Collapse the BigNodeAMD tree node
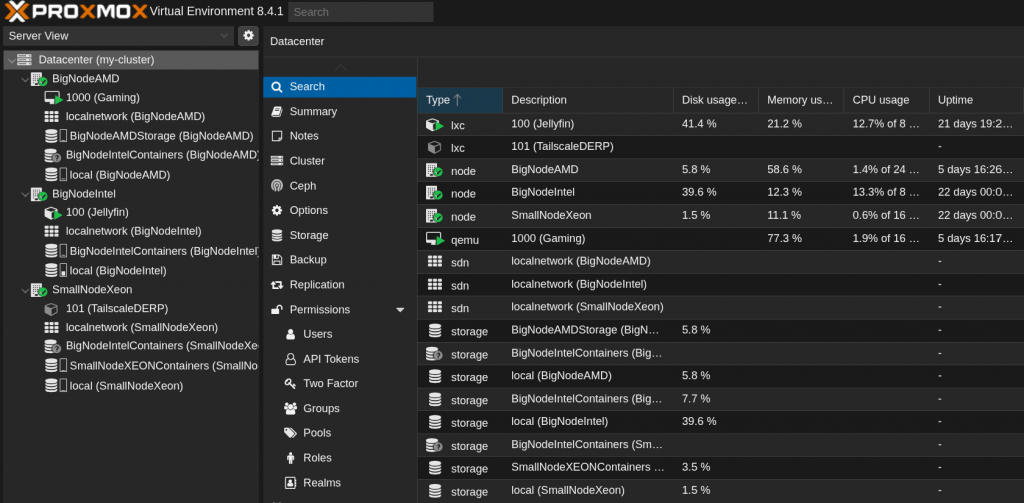The image size is (1024, 503). point(24,79)
